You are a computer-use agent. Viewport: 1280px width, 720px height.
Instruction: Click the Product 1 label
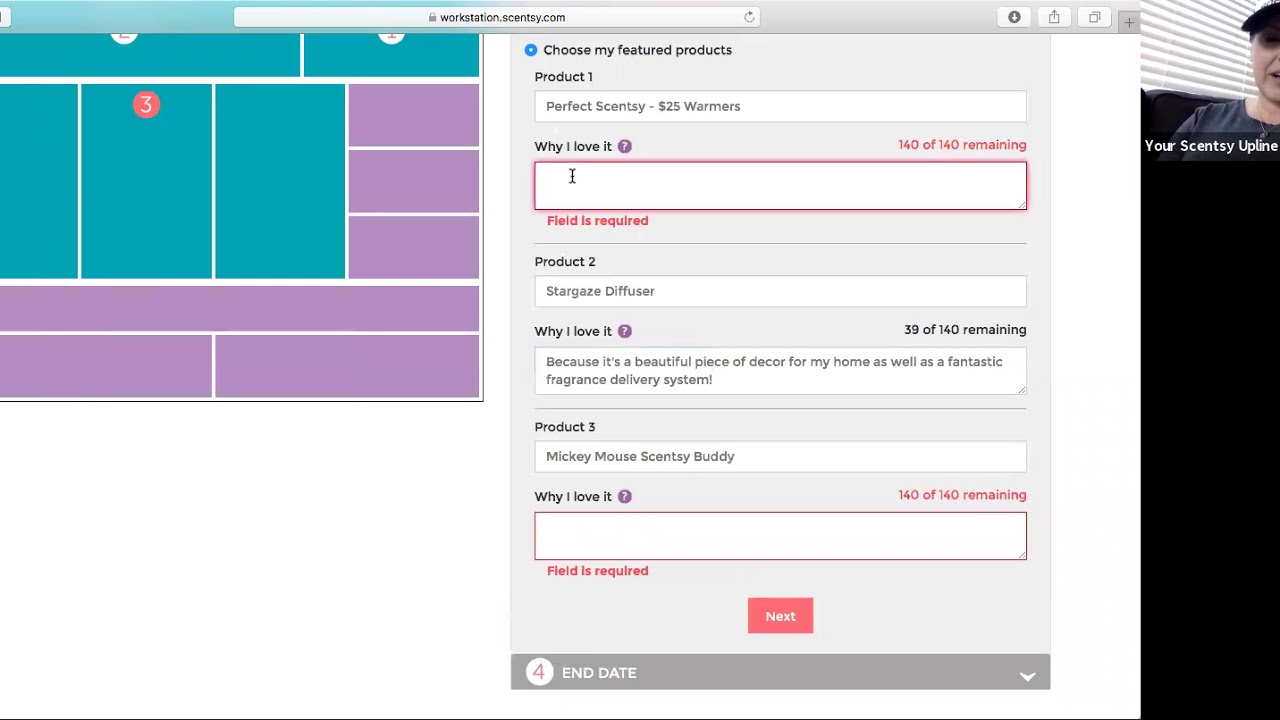click(x=563, y=77)
